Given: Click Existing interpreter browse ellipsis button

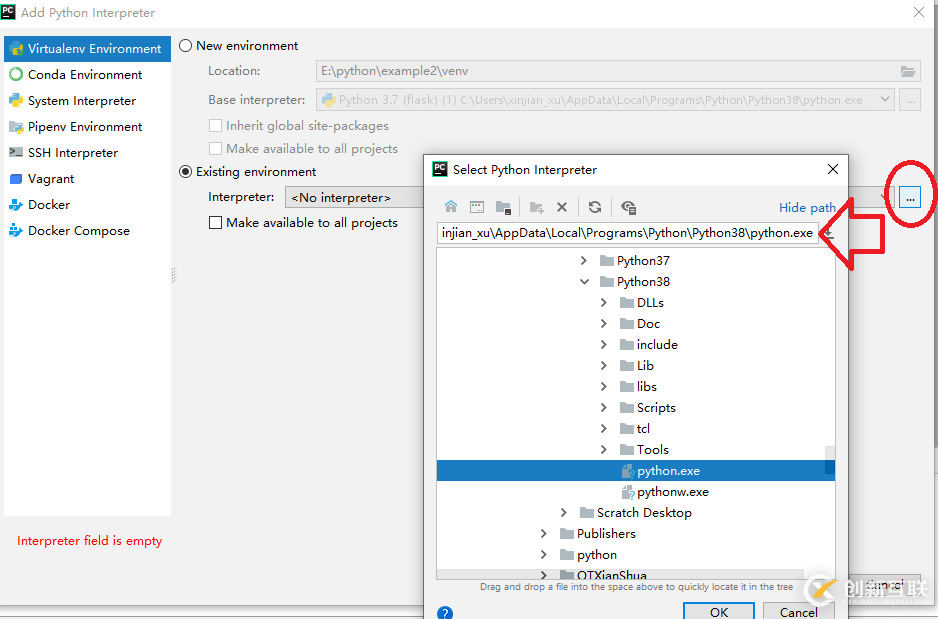Looking at the screenshot, I should [910, 197].
